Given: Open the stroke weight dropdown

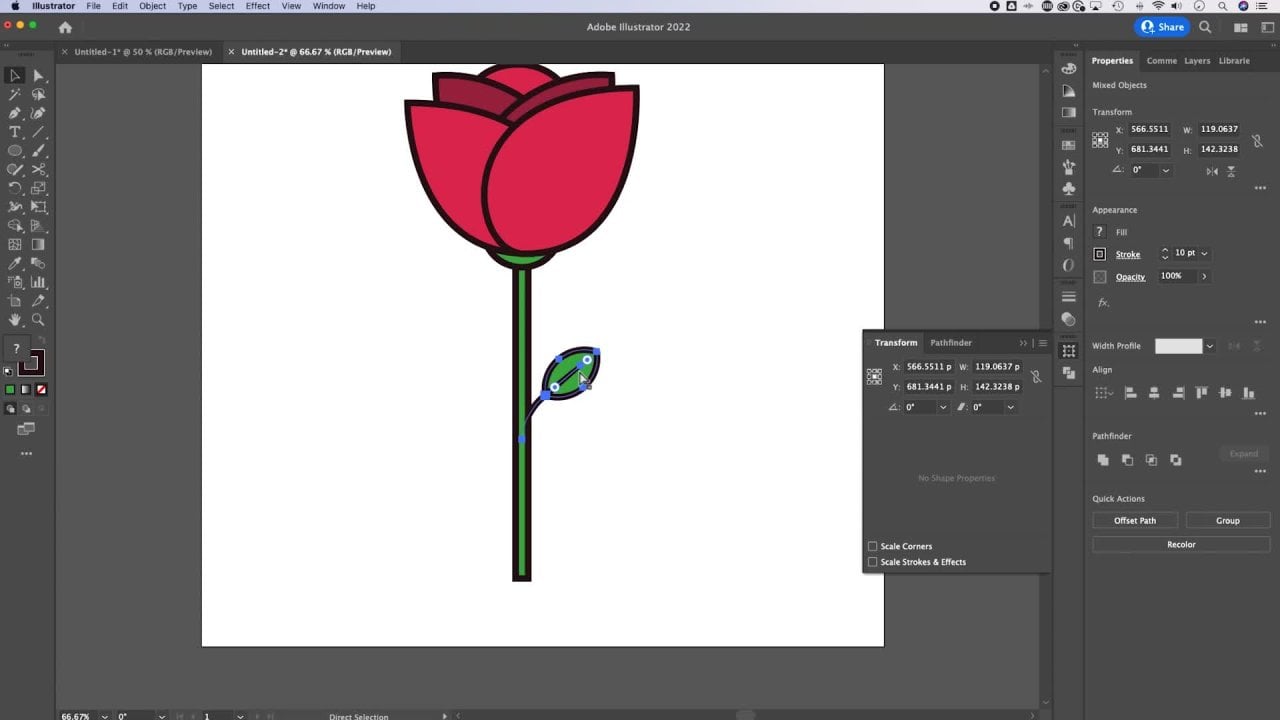Looking at the screenshot, I should click(1204, 254).
